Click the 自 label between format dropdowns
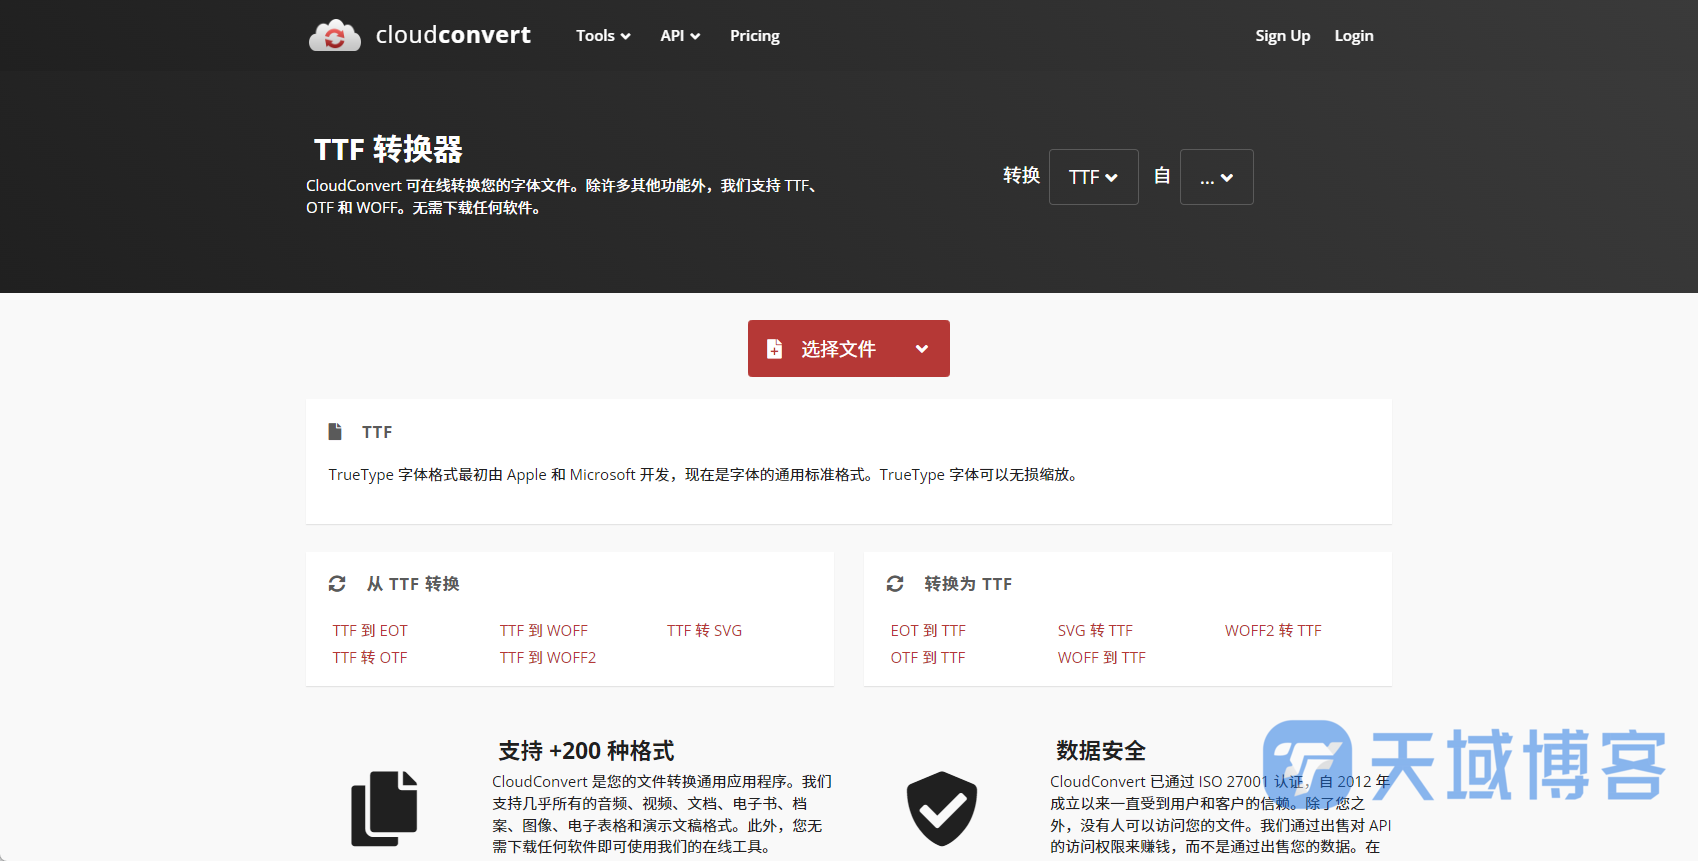 1162,176
